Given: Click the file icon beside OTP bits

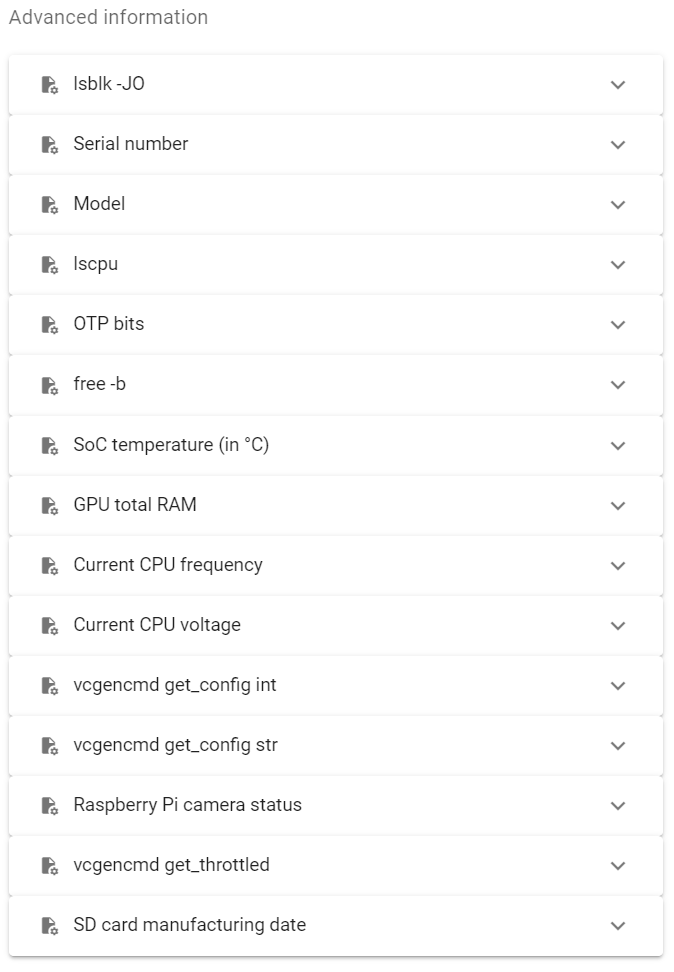Looking at the screenshot, I should click(x=50, y=325).
